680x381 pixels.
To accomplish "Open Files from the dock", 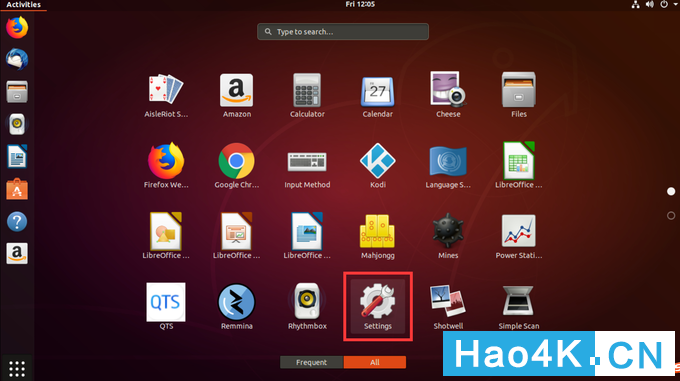I will (17, 91).
